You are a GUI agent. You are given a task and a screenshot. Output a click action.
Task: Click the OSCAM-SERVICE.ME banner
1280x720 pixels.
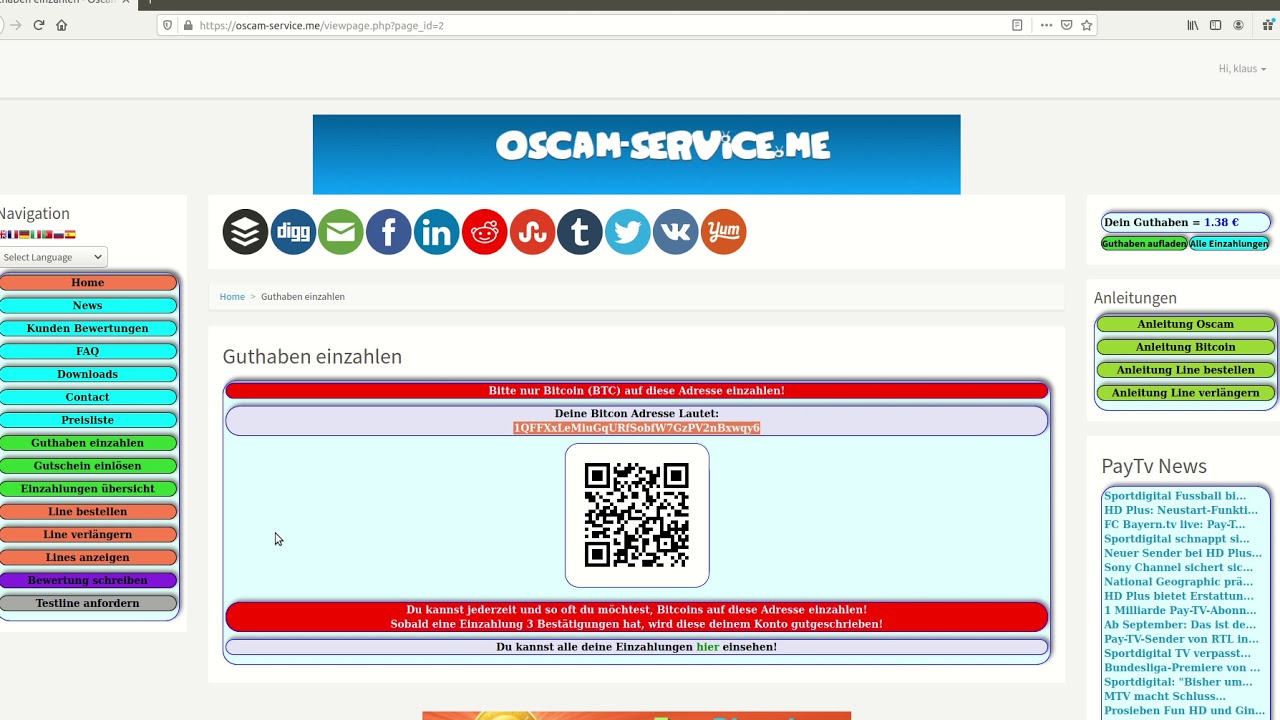click(637, 154)
